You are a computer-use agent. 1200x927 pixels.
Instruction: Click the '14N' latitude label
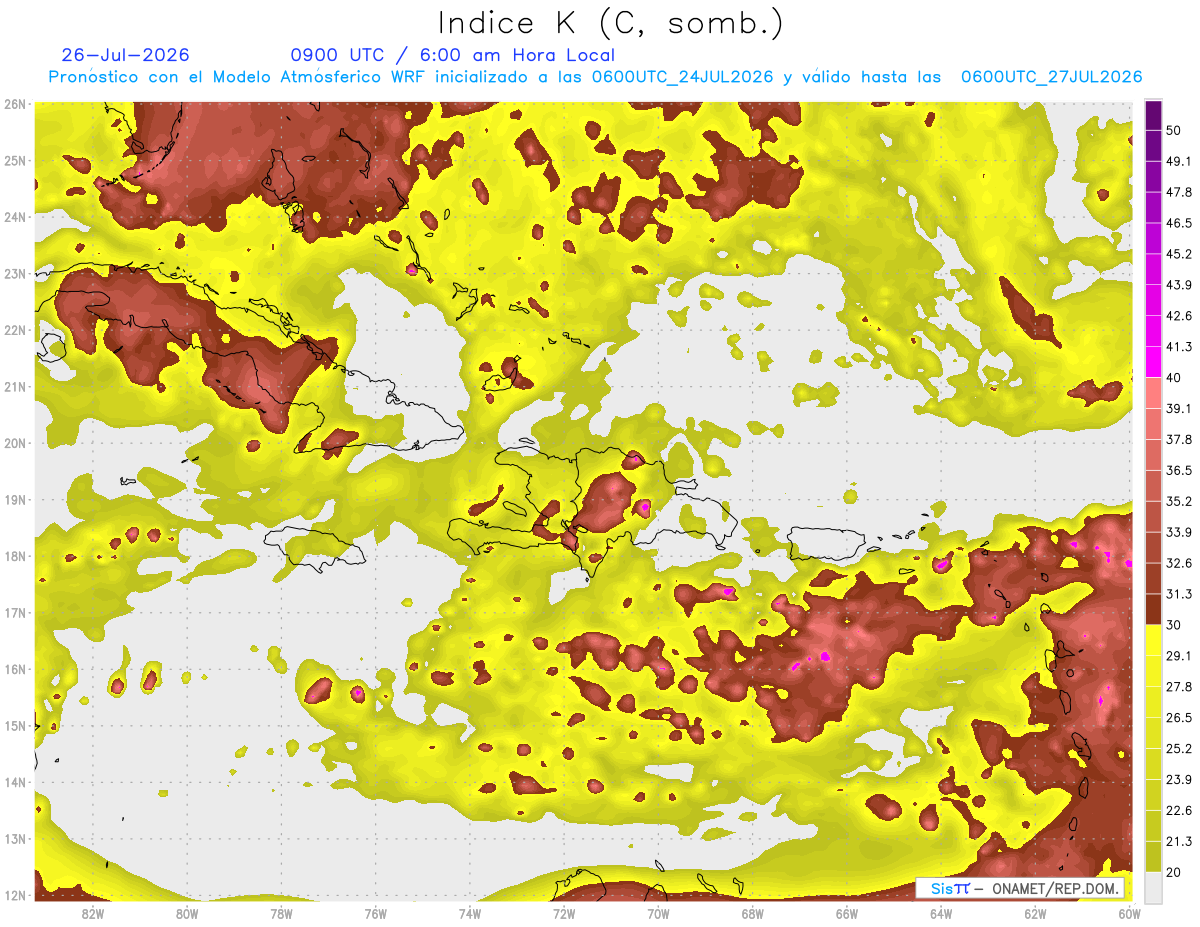[15, 782]
